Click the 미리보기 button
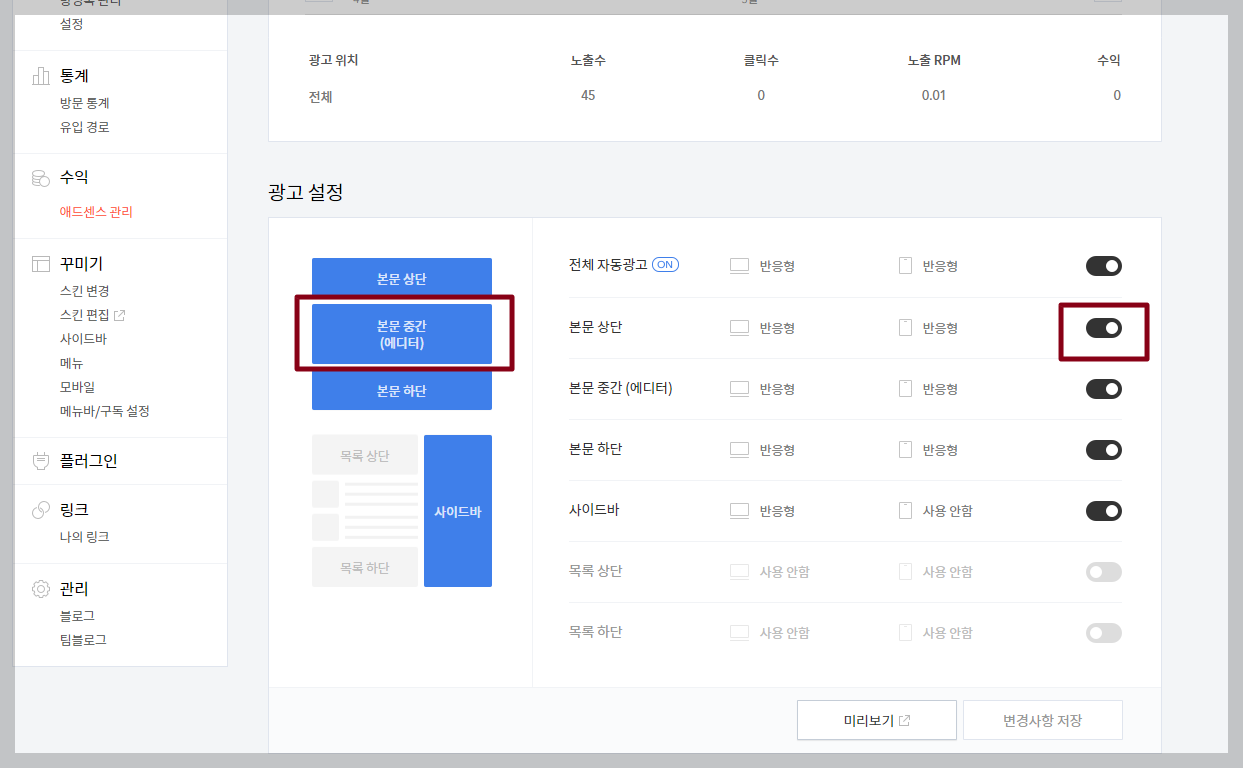 coord(877,720)
